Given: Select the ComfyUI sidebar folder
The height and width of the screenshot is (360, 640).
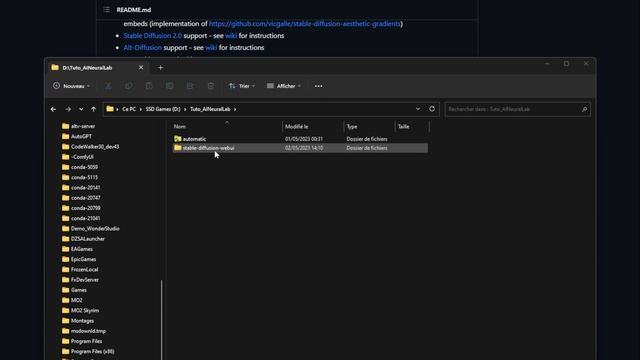Looking at the screenshot, I should tap(82, 157).
